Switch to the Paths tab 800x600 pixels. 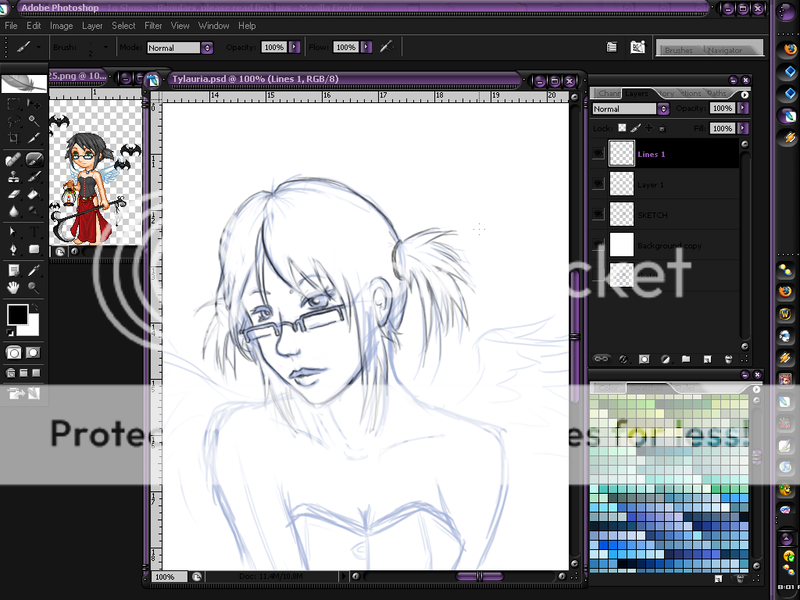tap(717, 94)
